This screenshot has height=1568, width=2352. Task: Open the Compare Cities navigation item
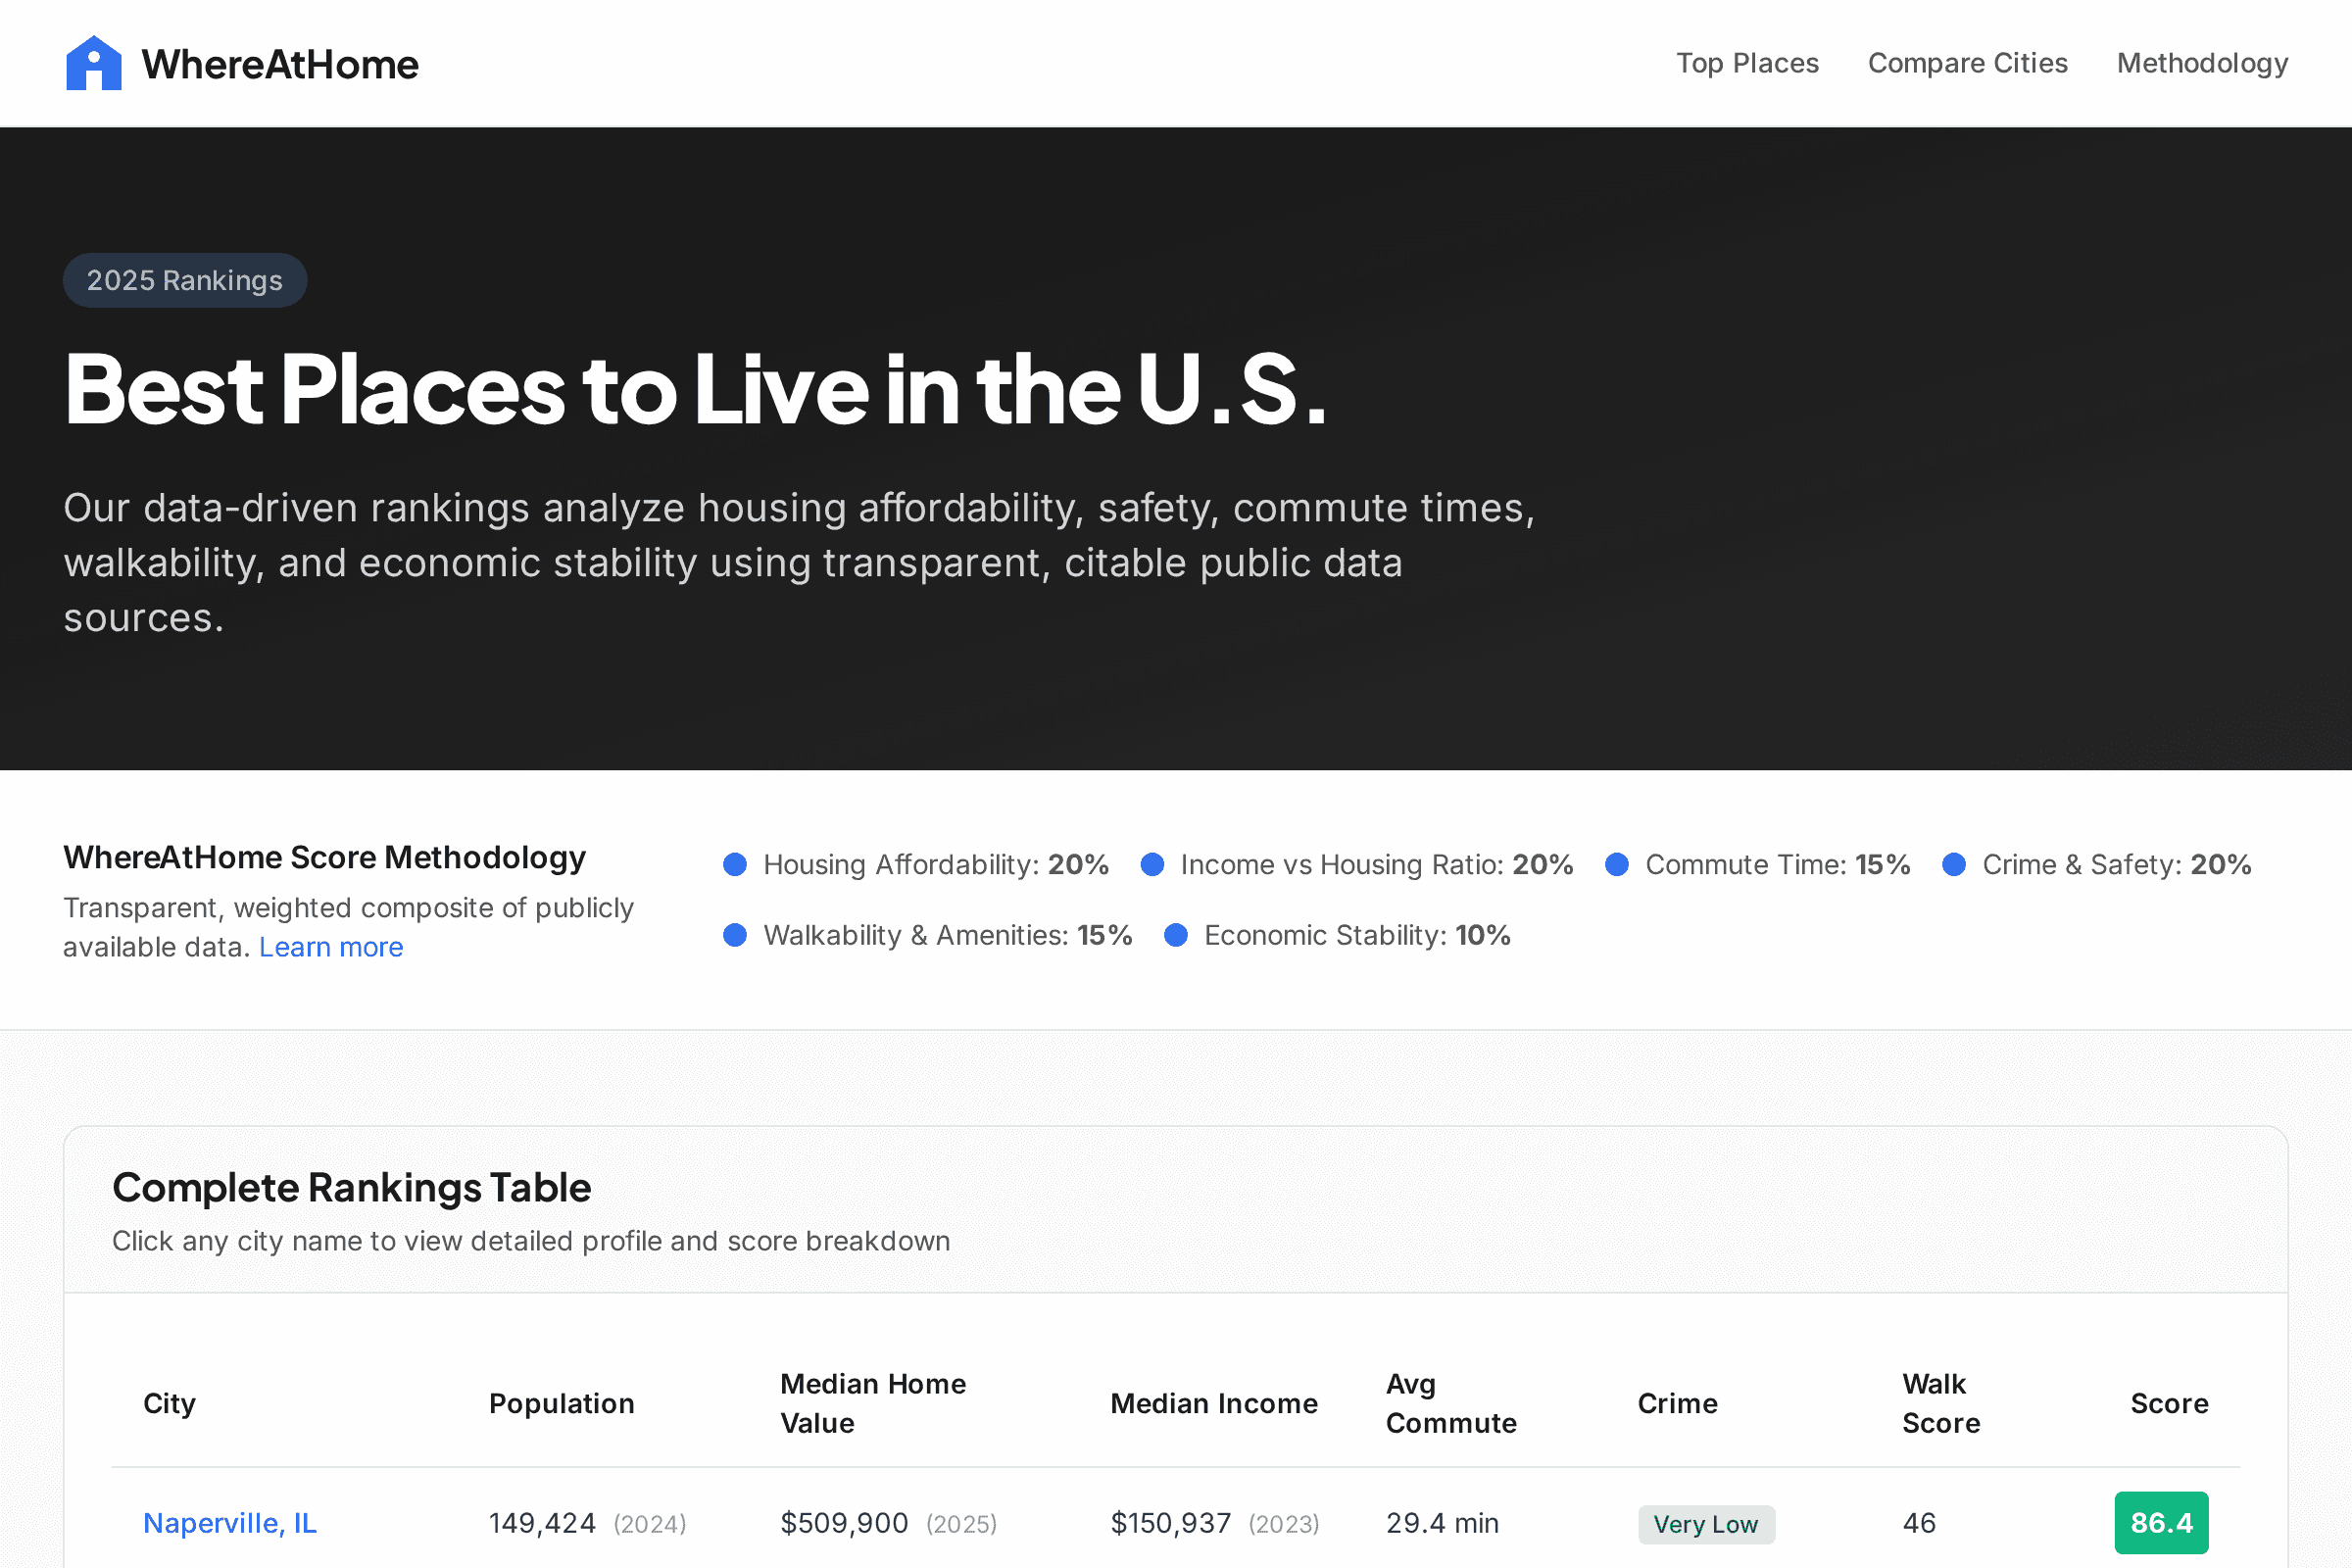[1968, 62]
